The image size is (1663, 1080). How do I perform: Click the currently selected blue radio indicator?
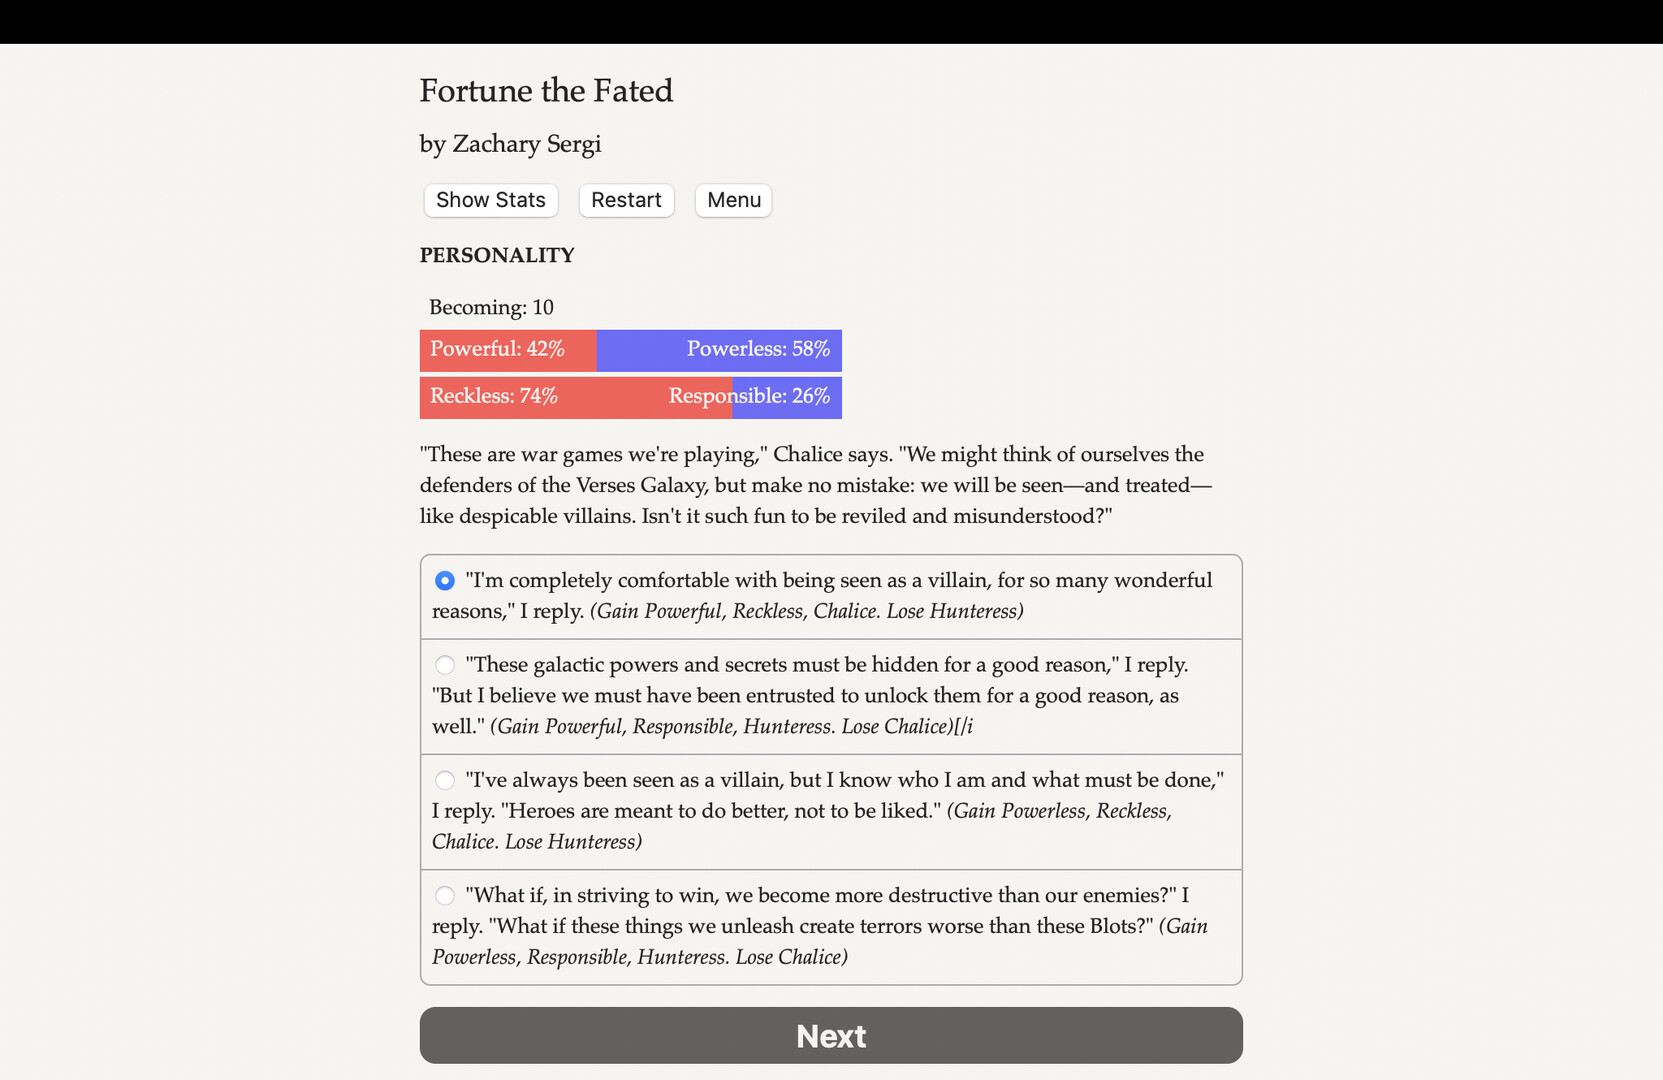[444, 580]
